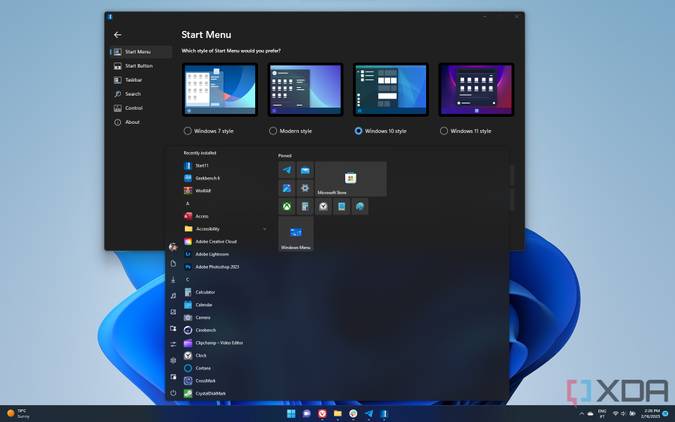Click the taskbar clock and date
The width and height of the screenshot is (675, 422).
point(650,414)
